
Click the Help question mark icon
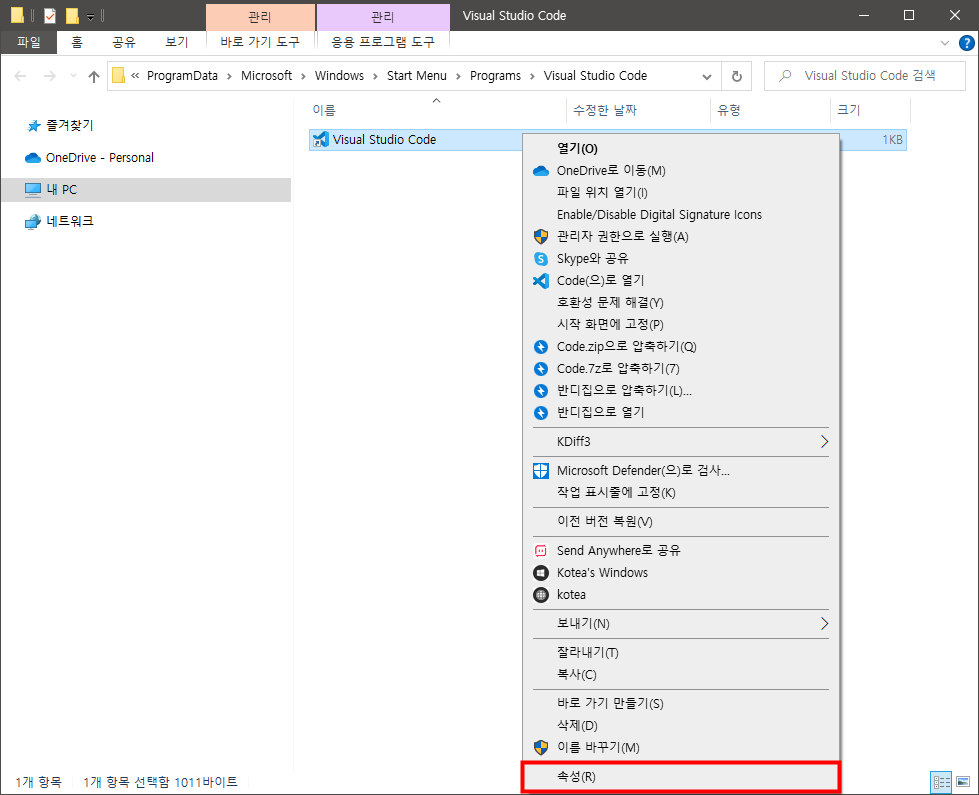[x=967, y=43]
